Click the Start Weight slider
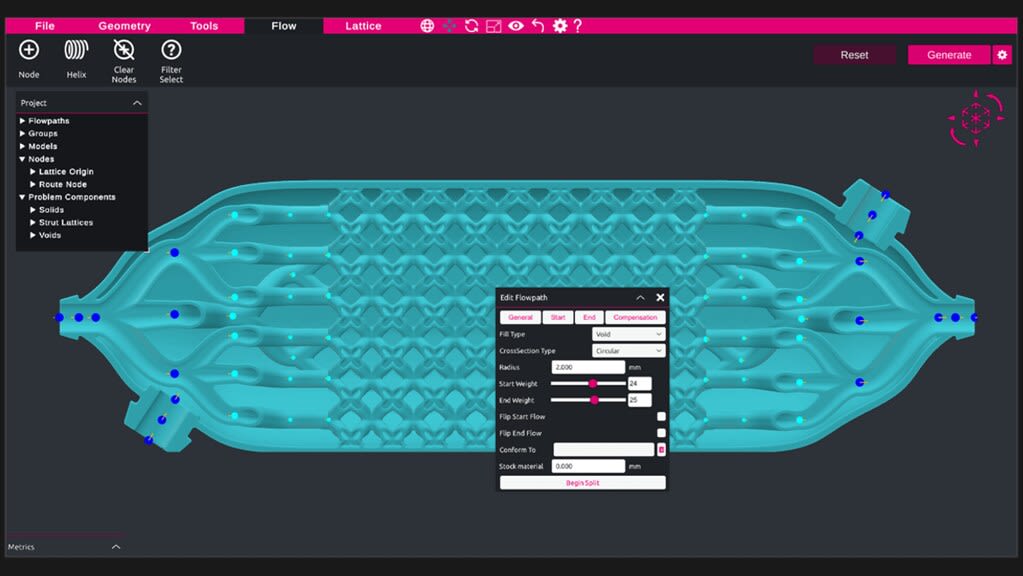The image size is (1023, 576). 588,383
